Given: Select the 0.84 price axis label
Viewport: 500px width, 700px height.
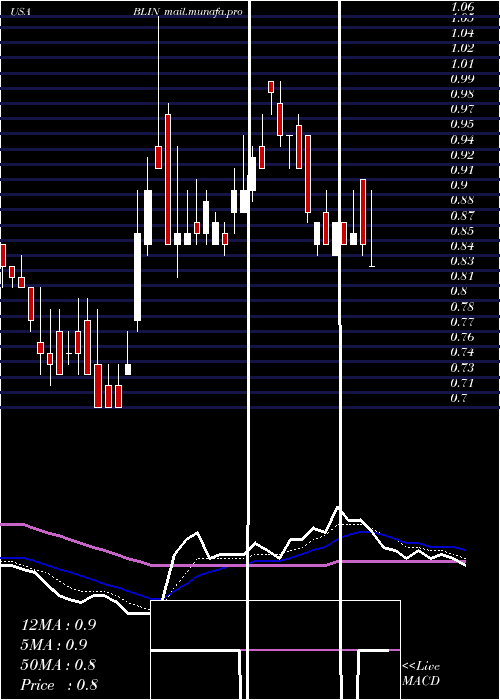Looking at the screenshot, I should (x=462, y=246).
